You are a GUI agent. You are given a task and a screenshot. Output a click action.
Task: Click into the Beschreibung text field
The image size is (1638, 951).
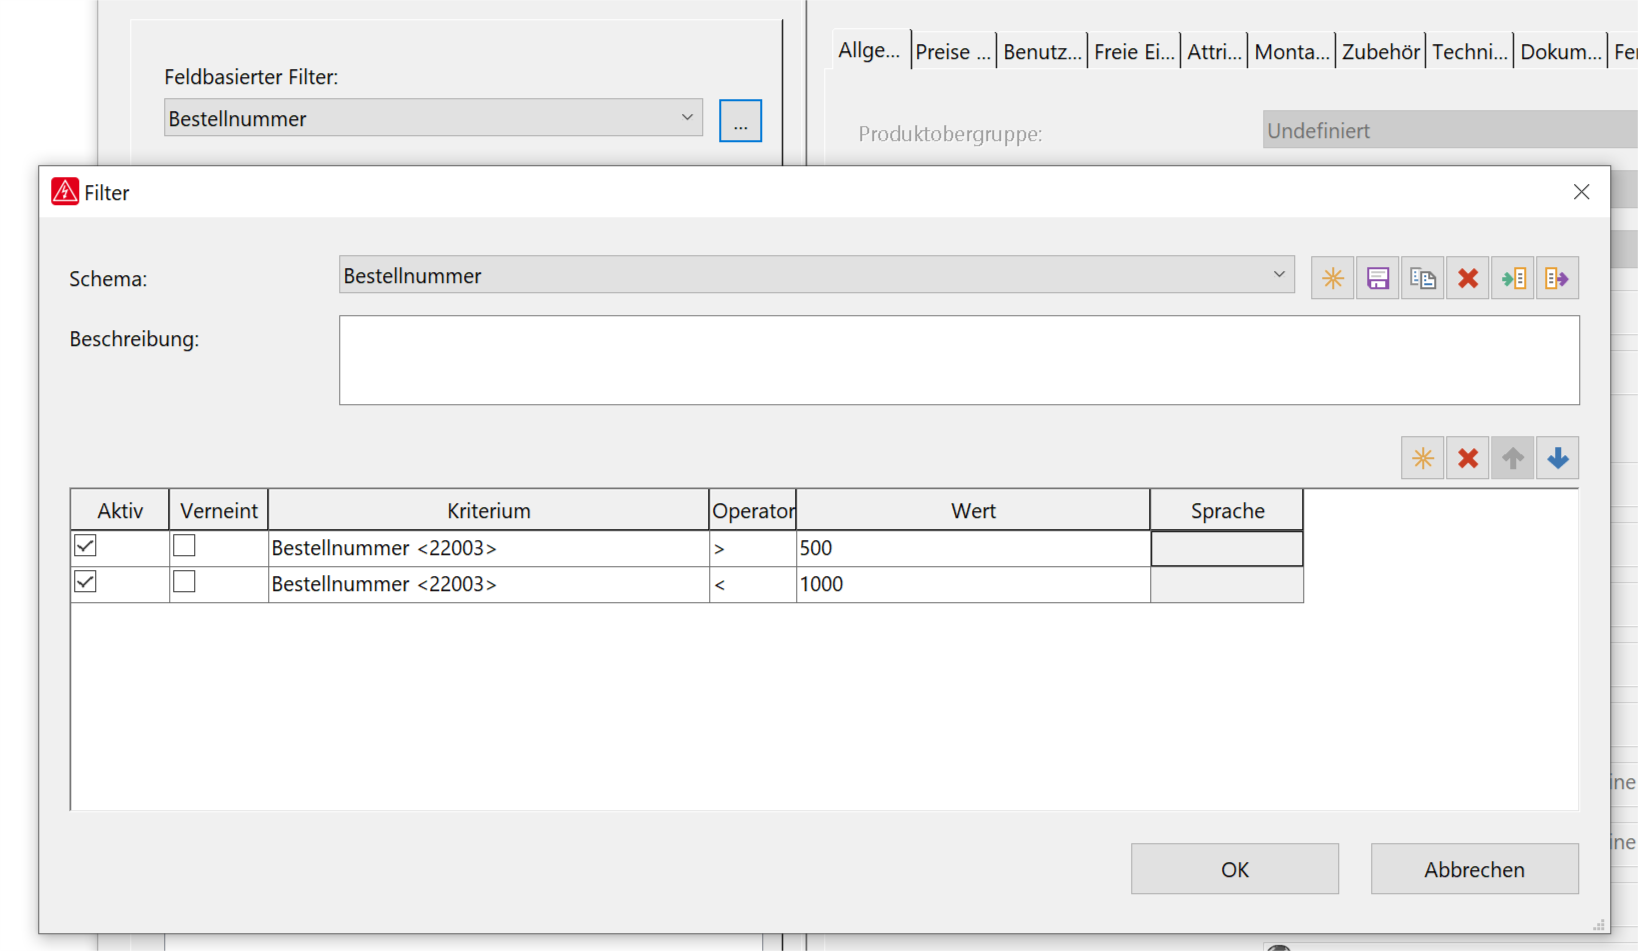[x=959, y=360]
